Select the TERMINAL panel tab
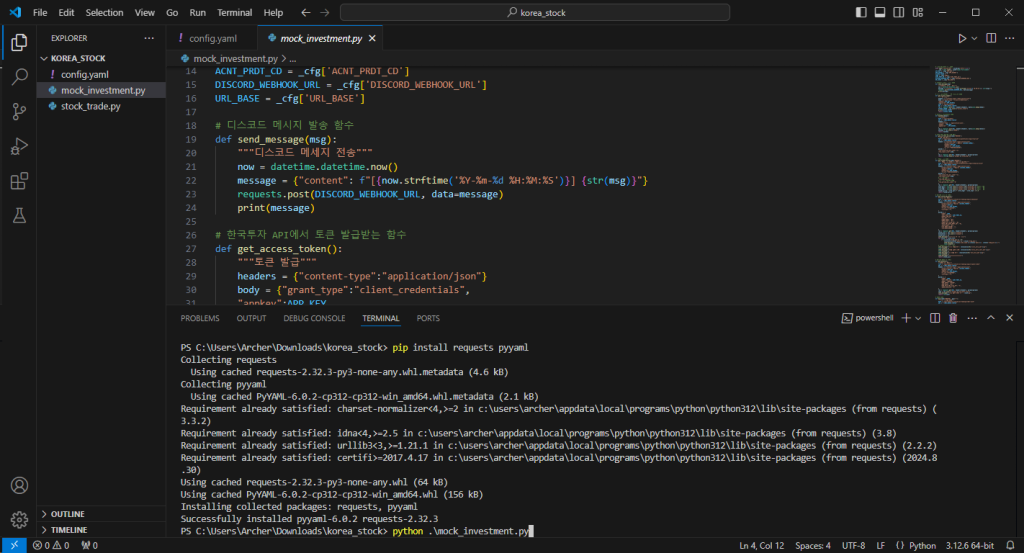 pyautogui.click(x=381, y=318)
